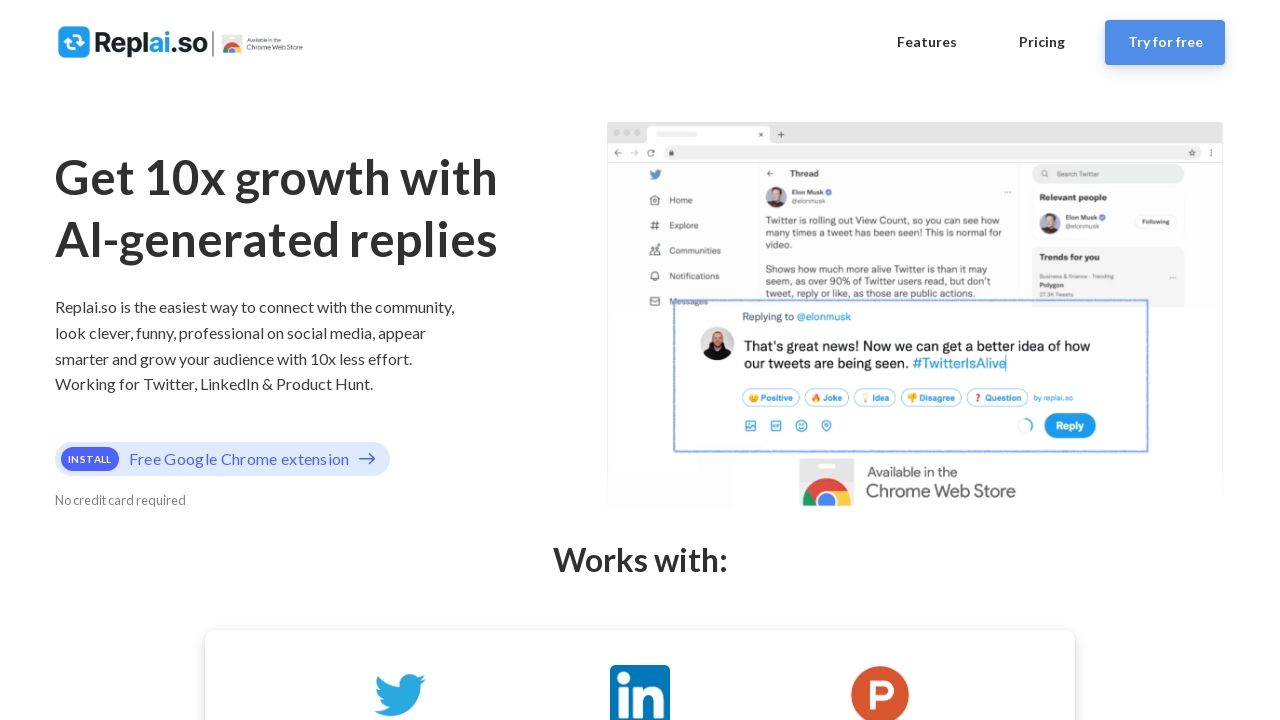The image size is (1280, 720).
Task: Click the Twitter bird logo in demo sidebar
Action: tap(655, 173)
